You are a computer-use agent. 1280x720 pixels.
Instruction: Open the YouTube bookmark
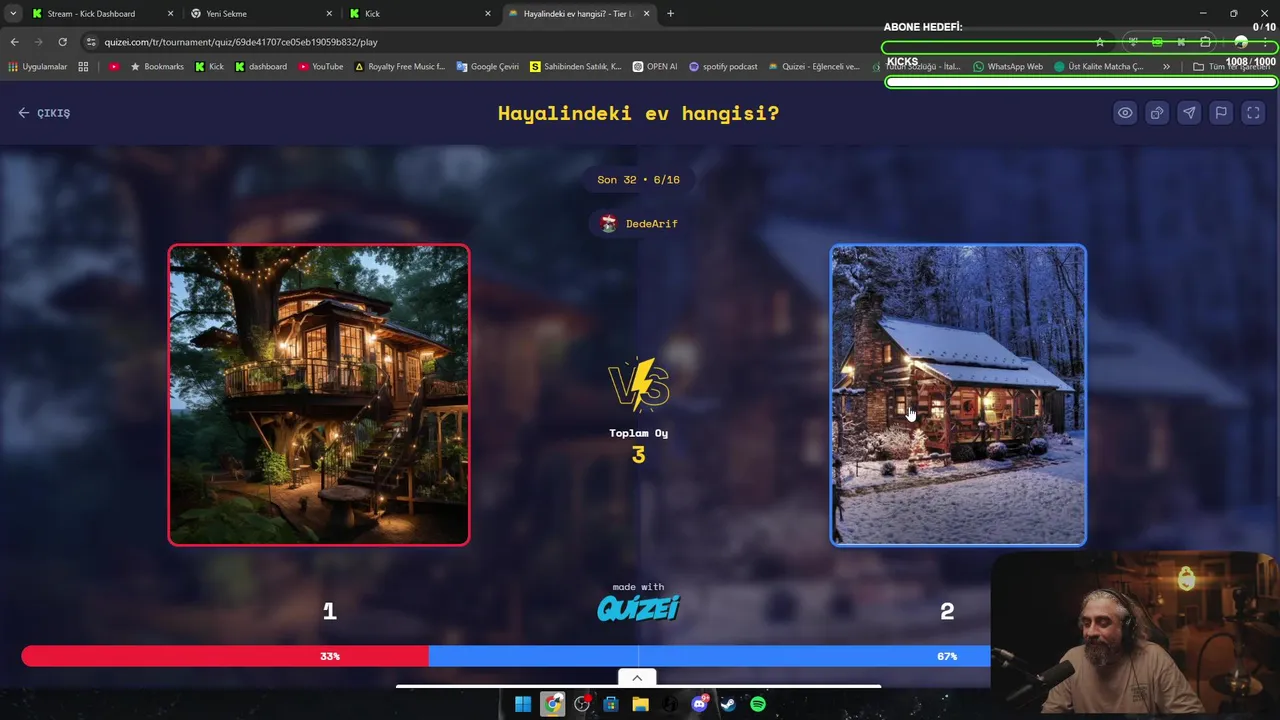[320, 67]
